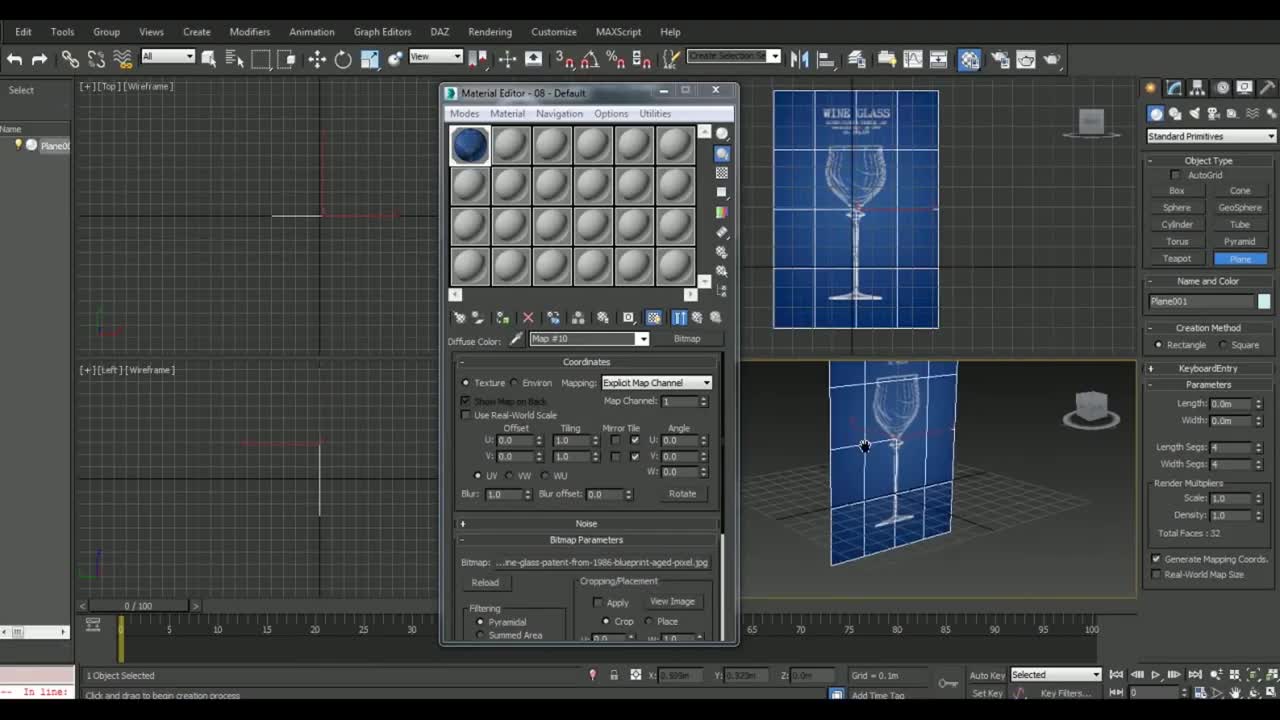
Task: Toggle Show Shaded Material in Viewport icon
Action: click(653, 317)
